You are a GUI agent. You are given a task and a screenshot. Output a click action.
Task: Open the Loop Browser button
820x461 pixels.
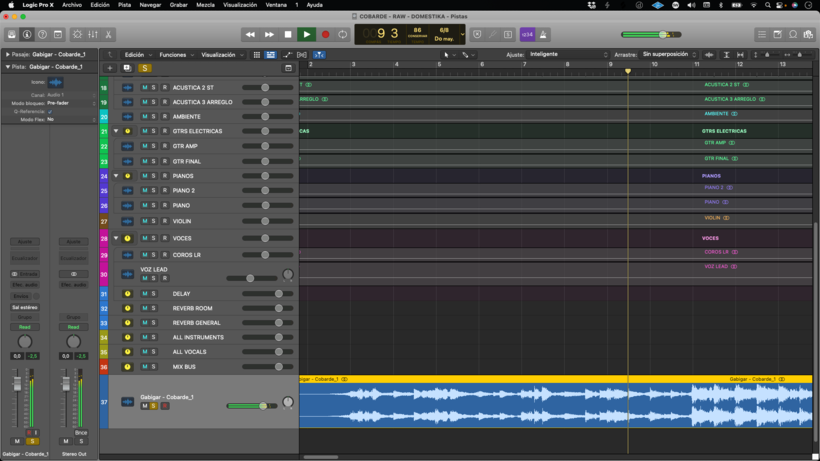pos(793,34)
